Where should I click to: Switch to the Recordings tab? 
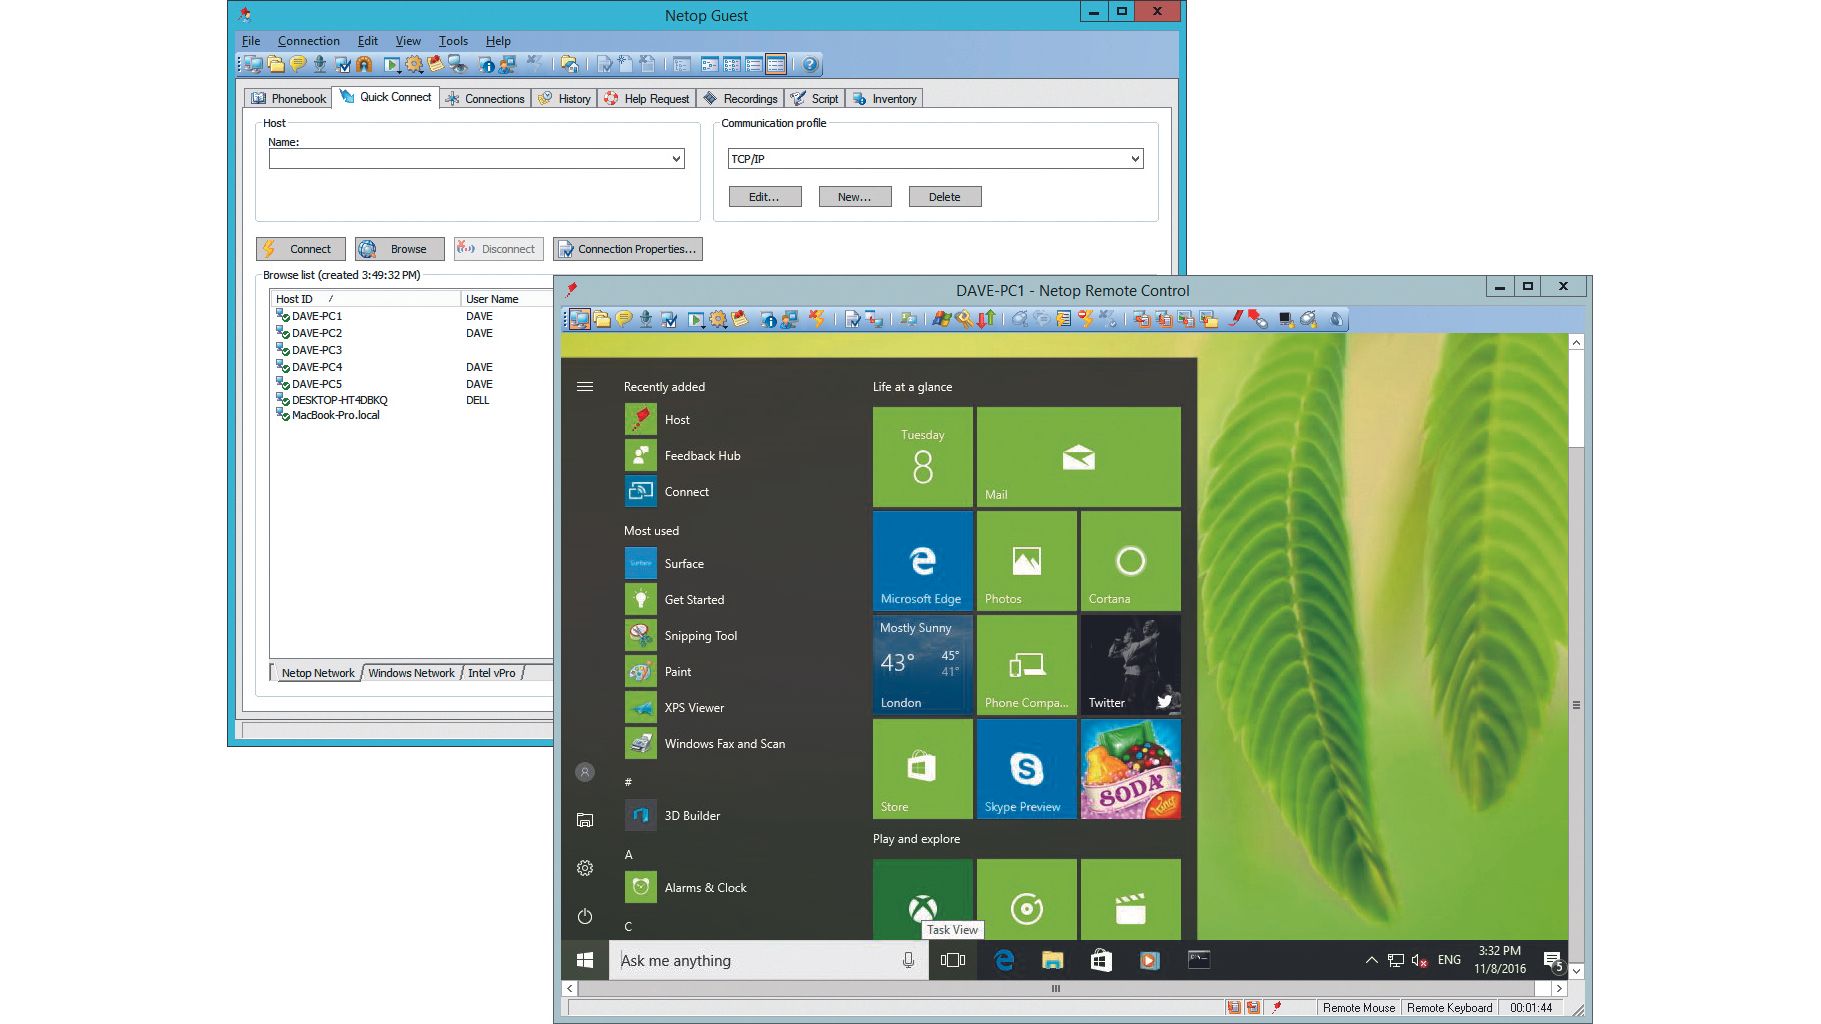[740, 98]
